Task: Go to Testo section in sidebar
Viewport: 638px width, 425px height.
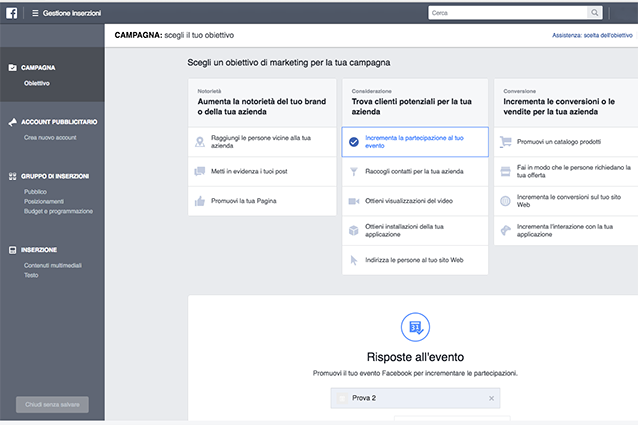Action: [x=31, y=275]
